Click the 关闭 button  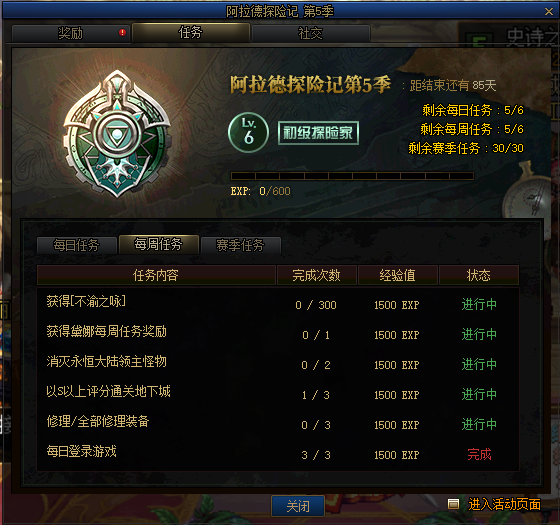[298, 506]
